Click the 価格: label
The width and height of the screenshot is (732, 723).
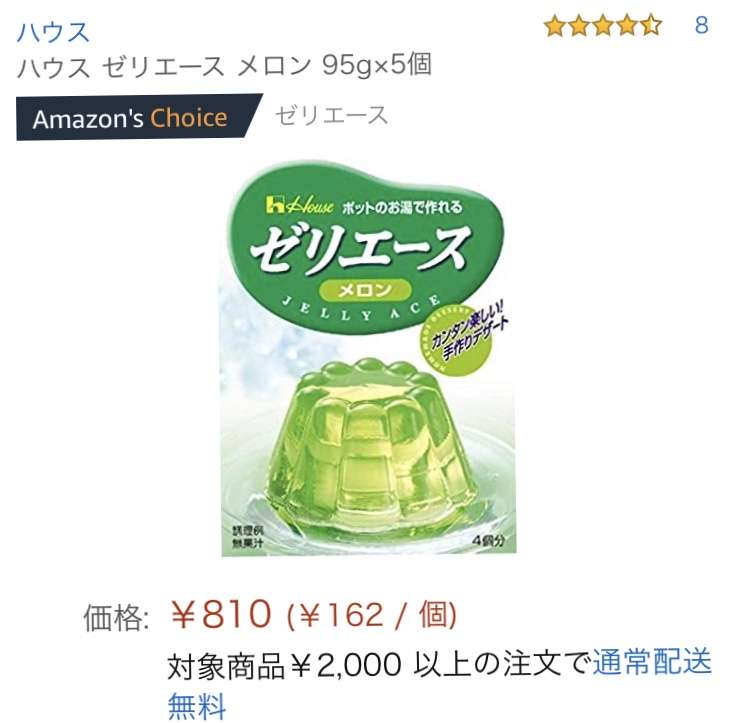coord(116,617)
